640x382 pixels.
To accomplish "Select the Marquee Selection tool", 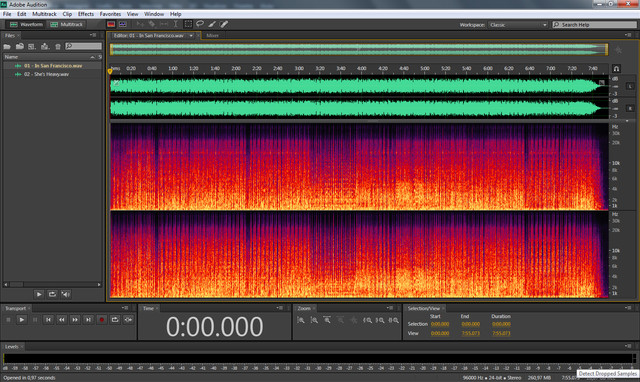I will 188,24.
